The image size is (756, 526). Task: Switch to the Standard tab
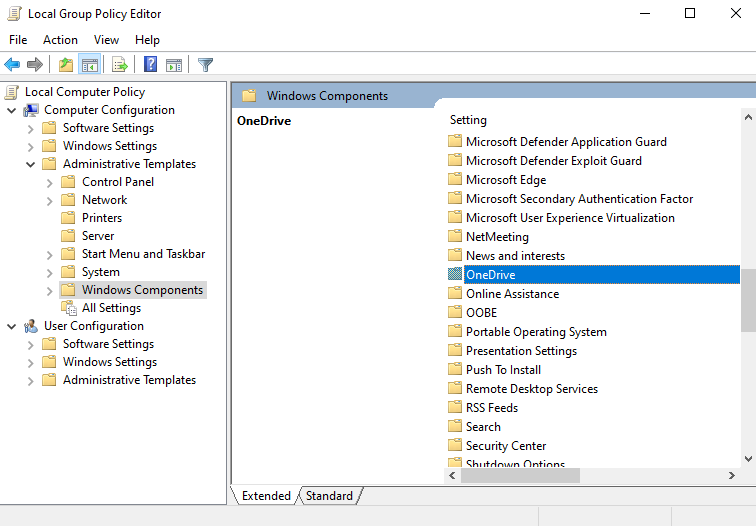coord(330,496)
